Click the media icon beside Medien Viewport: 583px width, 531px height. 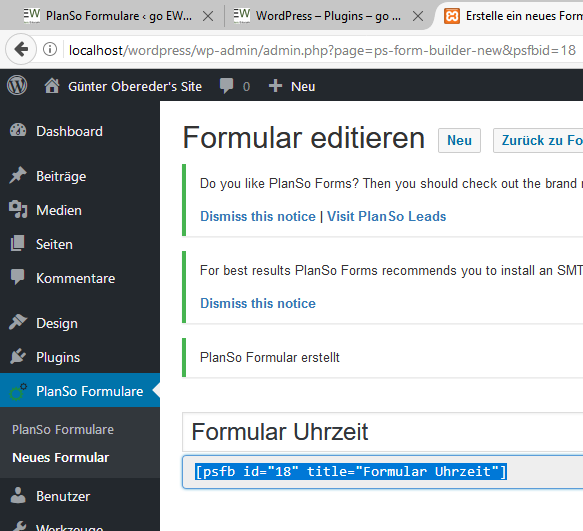point(18,210)
